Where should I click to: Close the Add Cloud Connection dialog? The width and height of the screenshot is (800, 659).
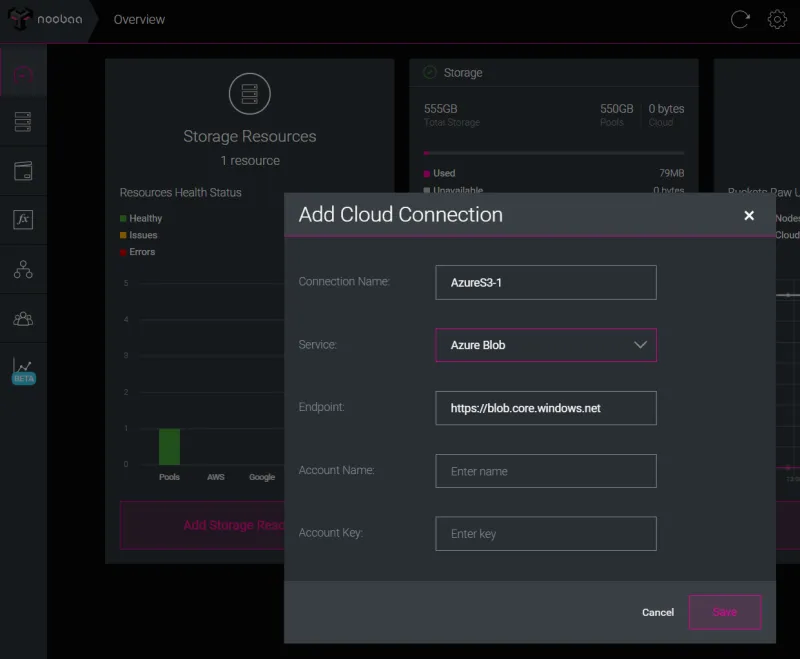[x=749, y=215]
